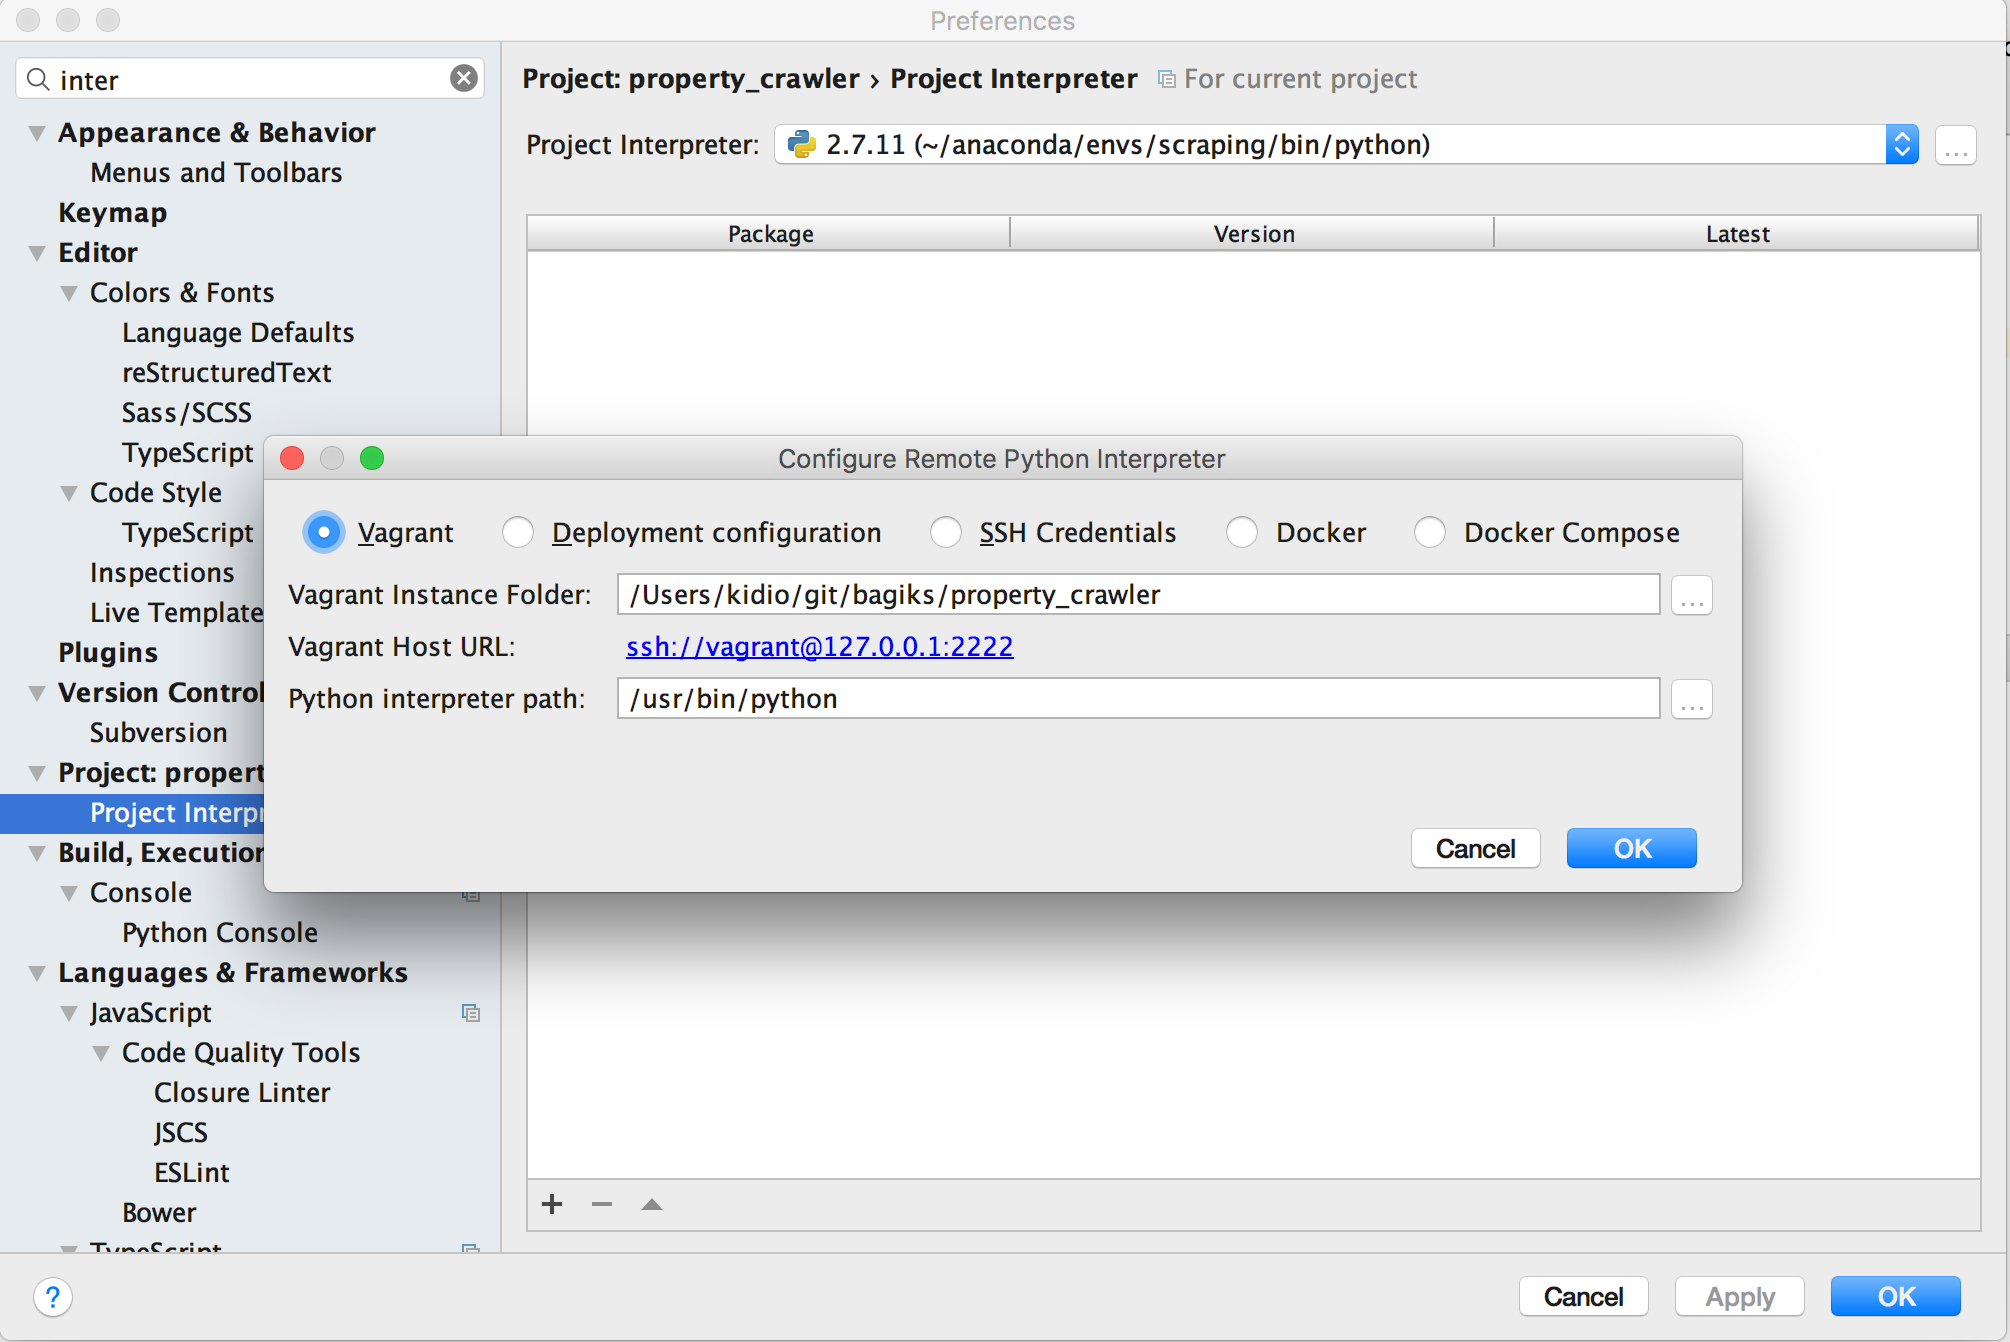Clear the settings search field
The width and height of the screenshot is (2010, 1342).
coord(463,78)
